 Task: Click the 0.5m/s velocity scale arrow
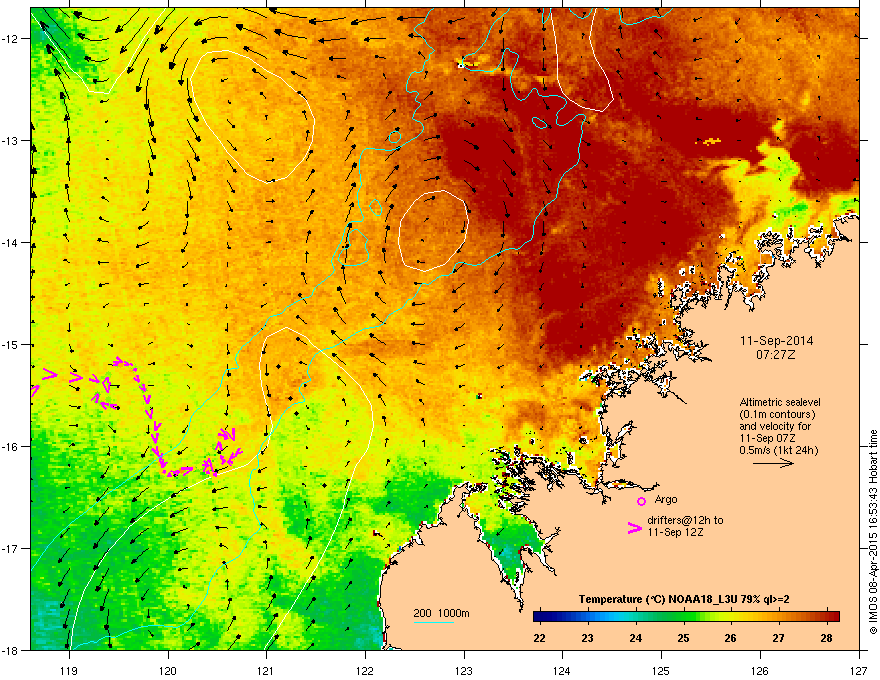click(x=773, y=463)
